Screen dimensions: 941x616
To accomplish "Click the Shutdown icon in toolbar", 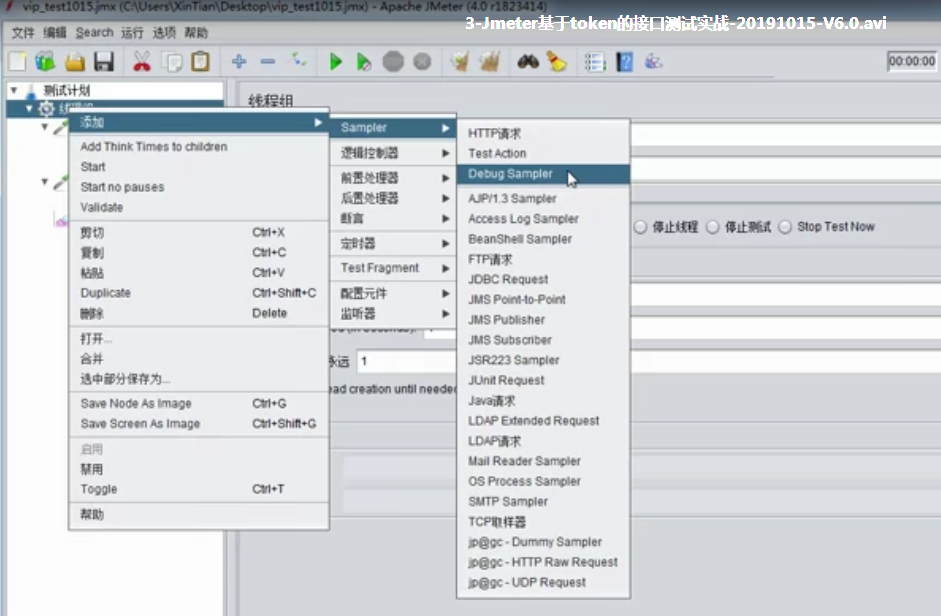I will pyautogui.click(x=422, y=61).
